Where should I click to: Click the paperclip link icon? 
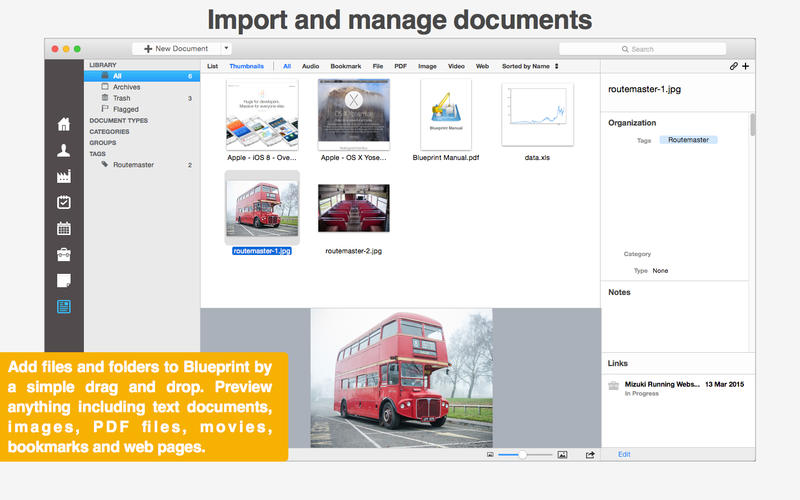pyautogui.click(x=734, y=66)
